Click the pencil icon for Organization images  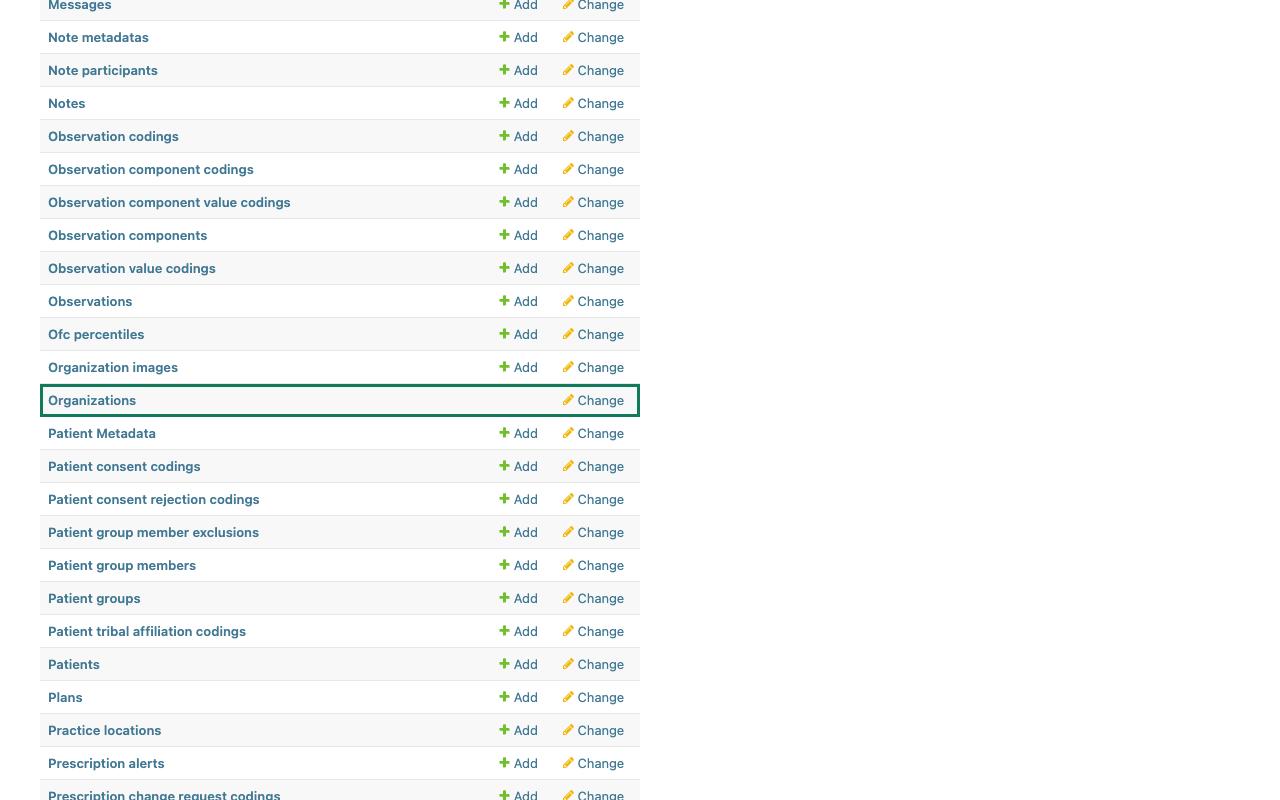[568, 367]
